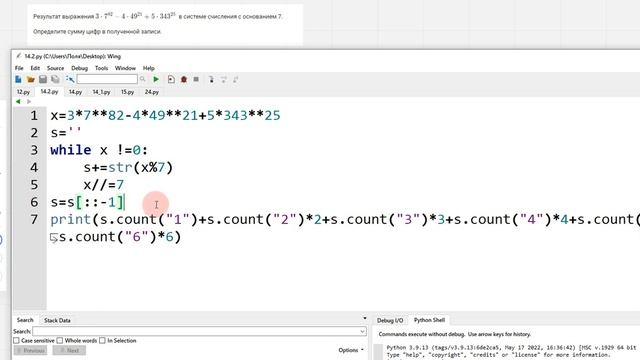The height and width of the screenshot is (360, 640).
Task: Open the Source menu
Action: point(56,68)
